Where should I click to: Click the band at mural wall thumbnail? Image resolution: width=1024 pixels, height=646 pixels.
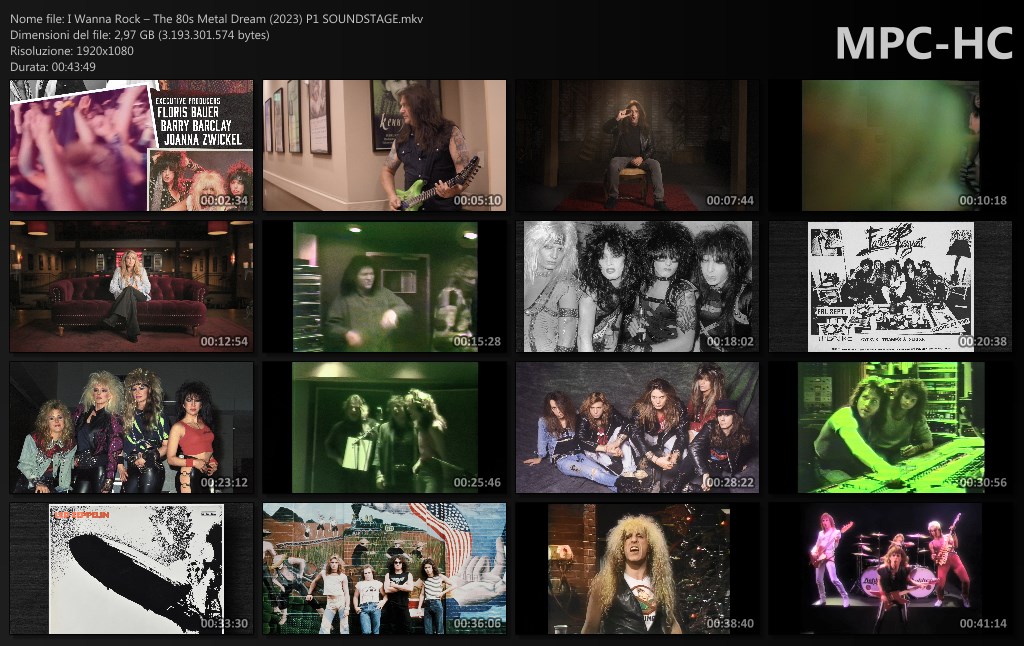point(384,569)
